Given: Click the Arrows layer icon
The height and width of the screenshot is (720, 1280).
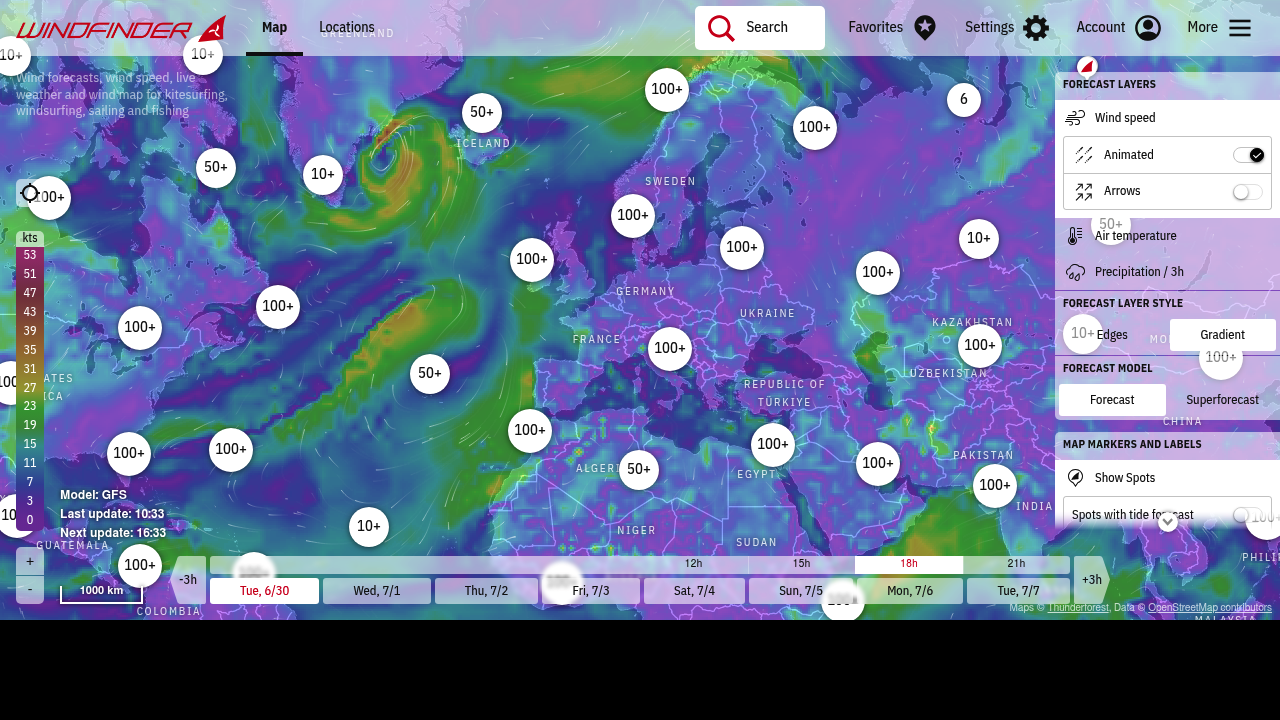Looking at the screenshot, I should point(1084,191).
